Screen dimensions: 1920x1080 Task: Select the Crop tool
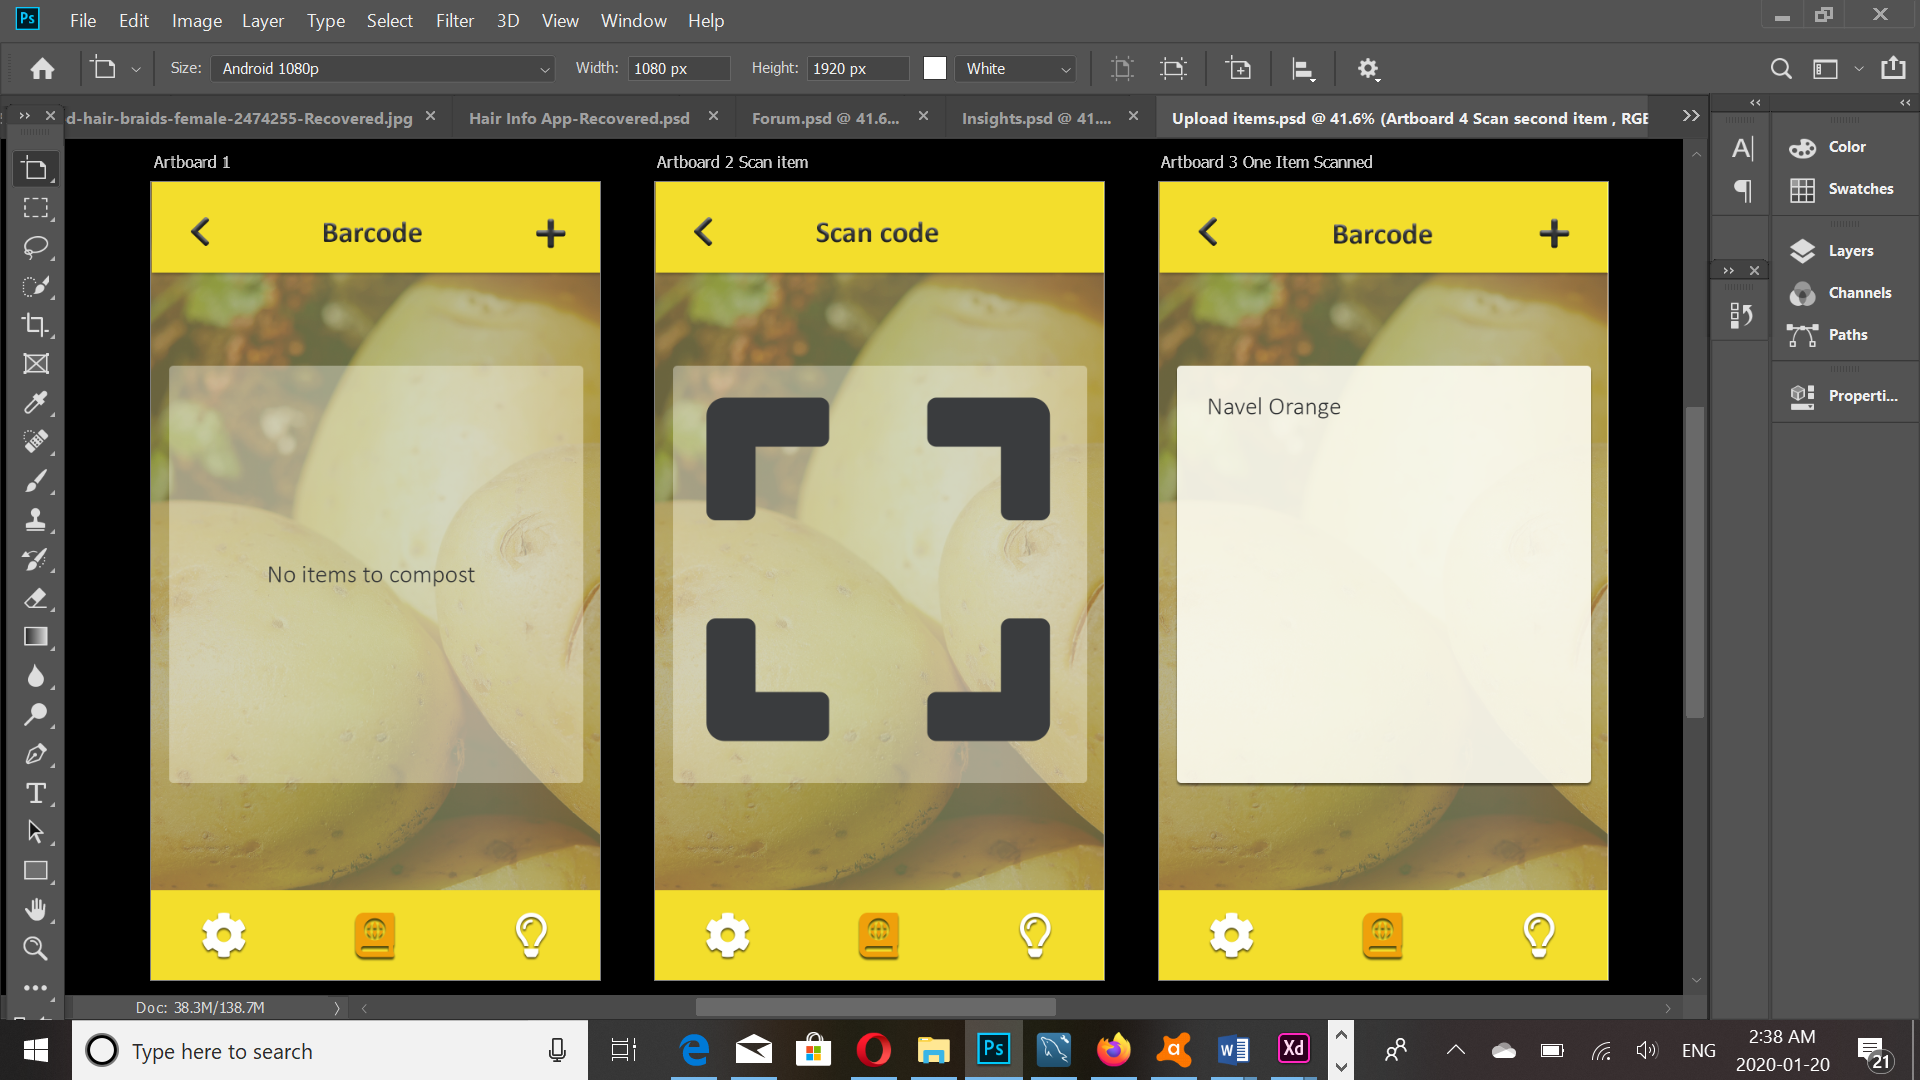click(36, 325)
